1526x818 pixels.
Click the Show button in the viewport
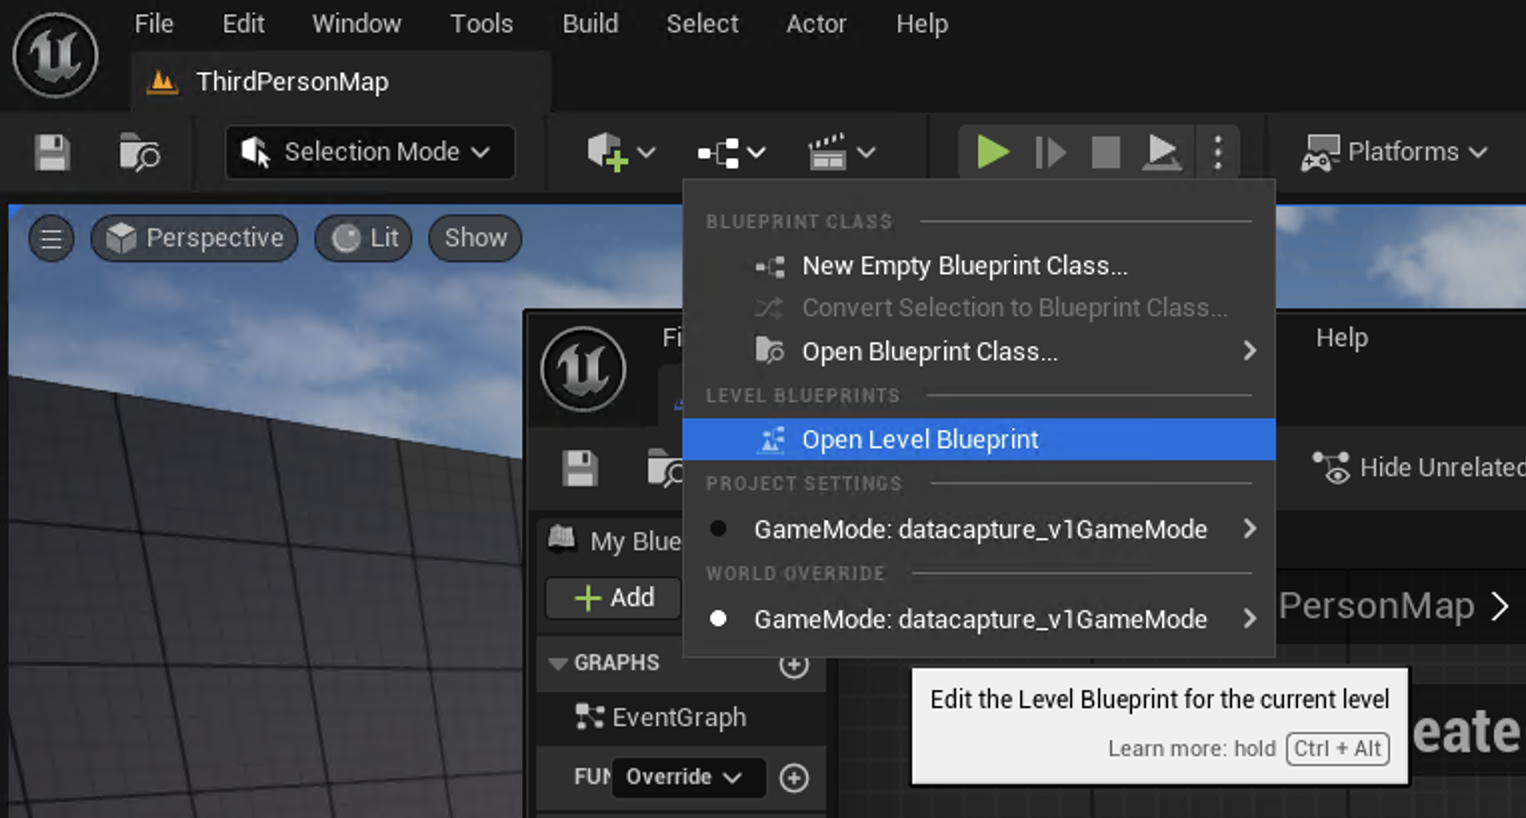tap(474, 238)
